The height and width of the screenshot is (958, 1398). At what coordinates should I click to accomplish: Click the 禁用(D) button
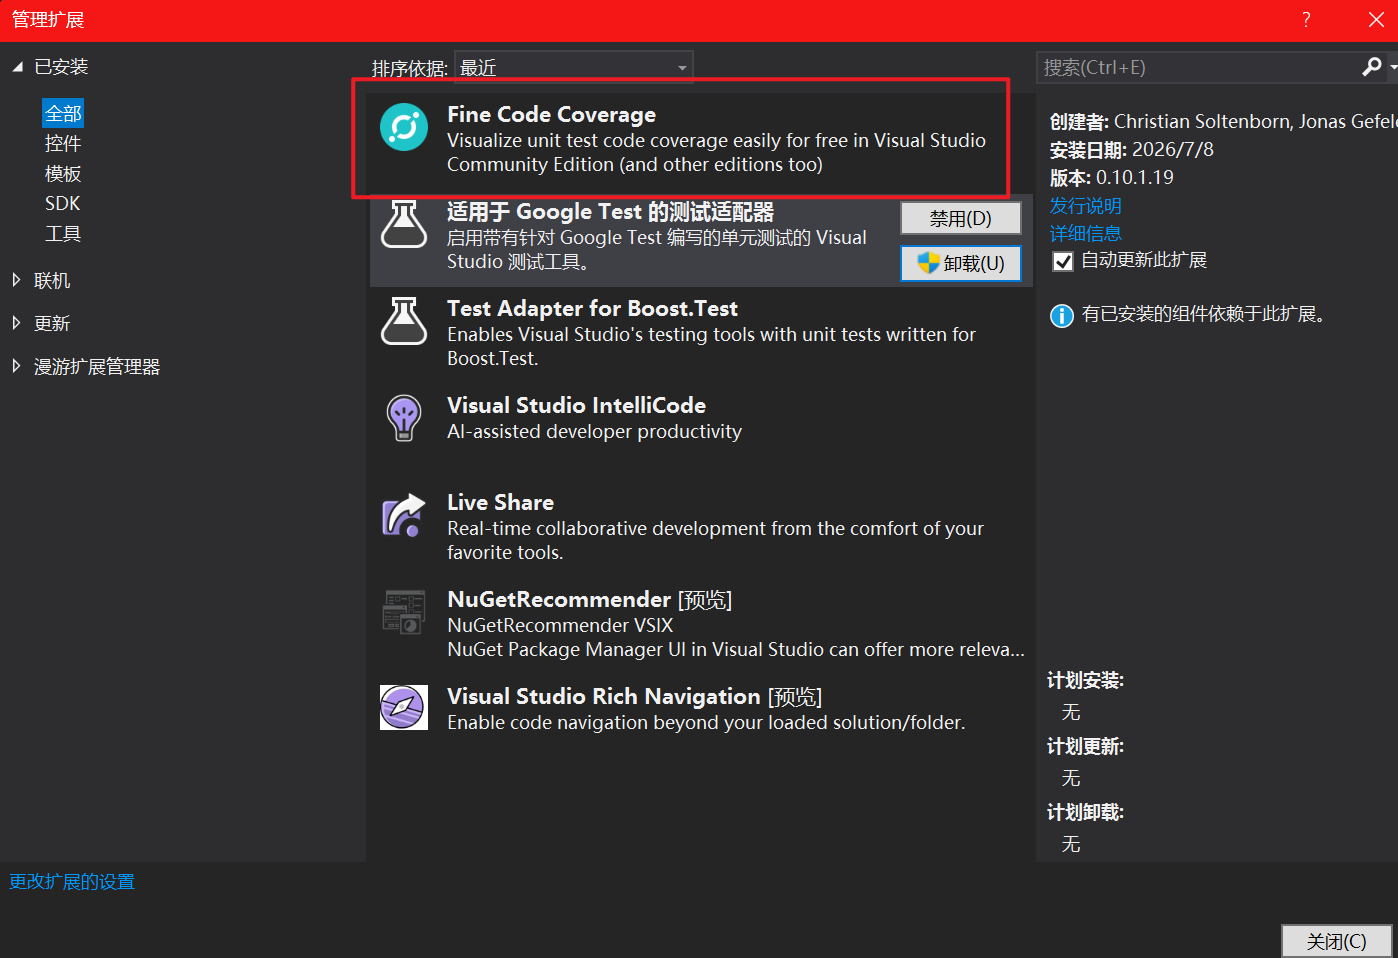point(961,218)
